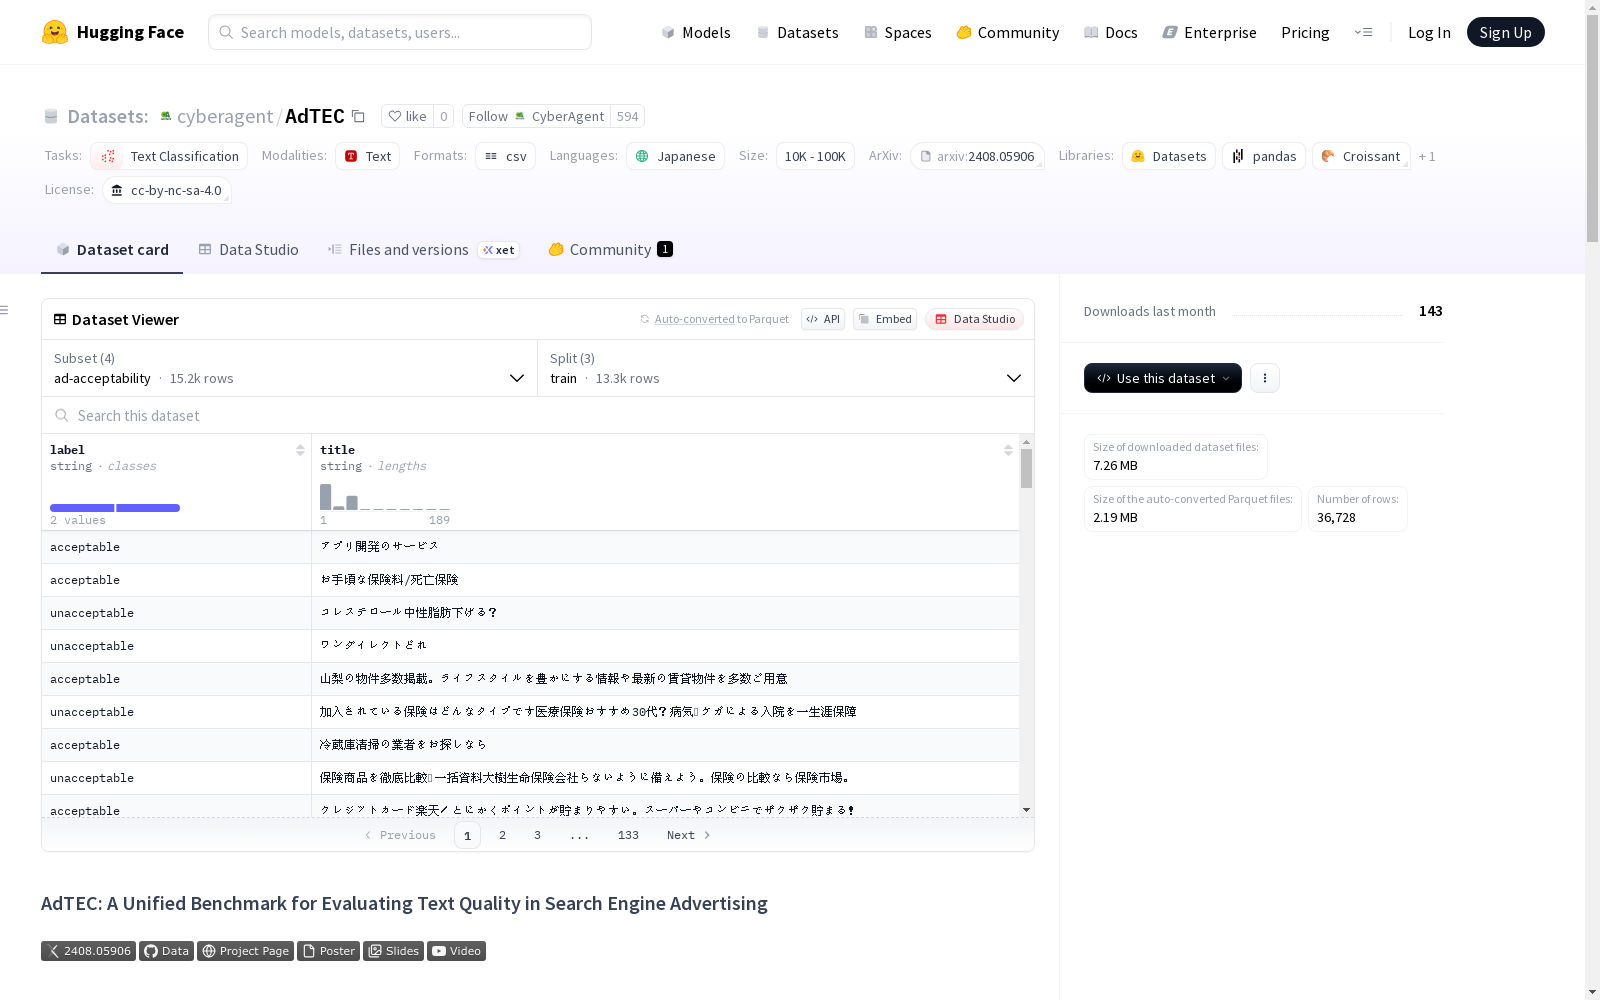
Task: Select the Text modality tag
Action: point(367,156)
